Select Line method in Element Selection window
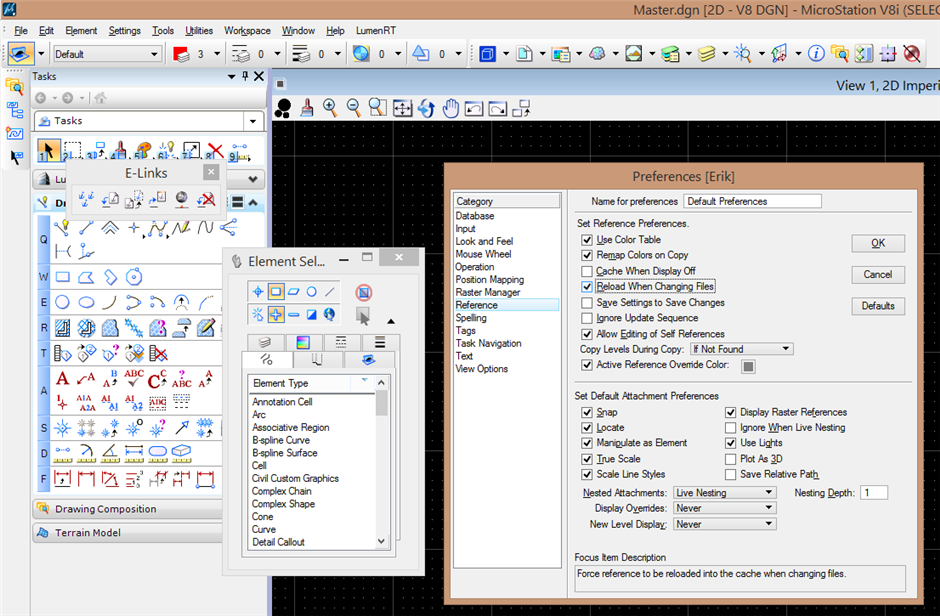This screenshot has width=940, height=616. pyautogui.click(x=330, y=292)
